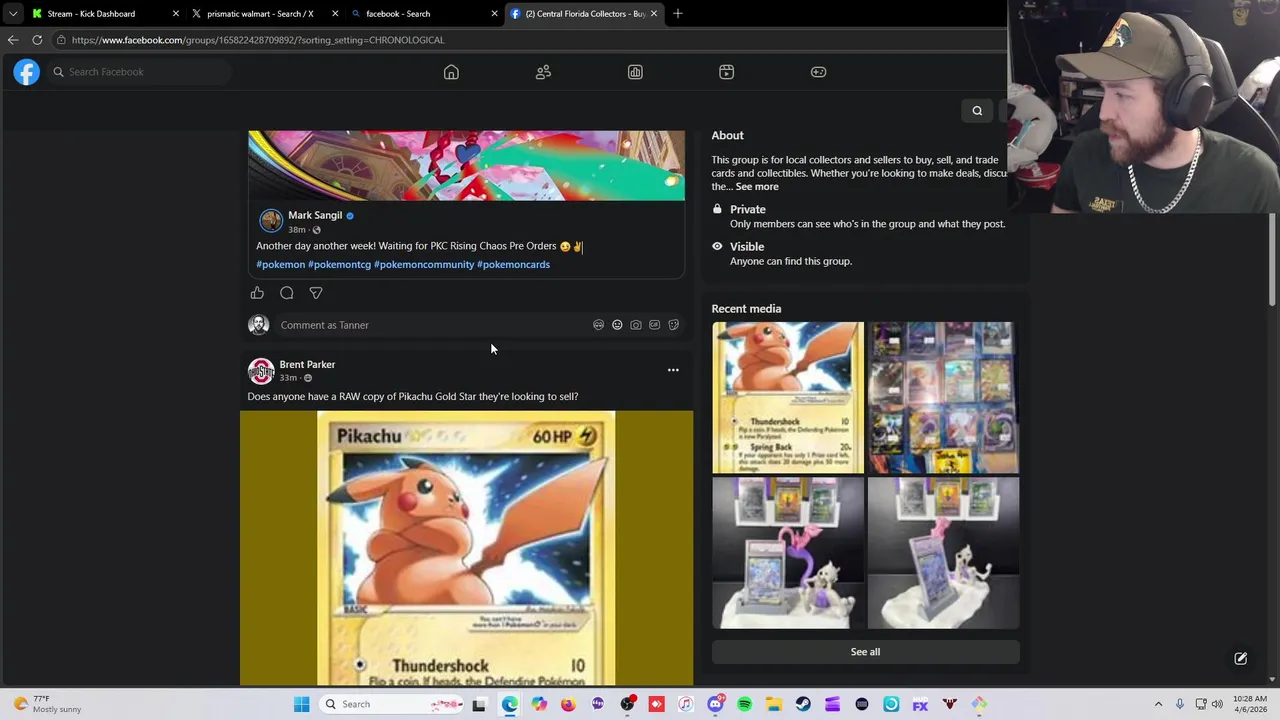The image size is (1280, 720).
Task: Open the Pikachu card recent media thumbnail
Action: 788,397
